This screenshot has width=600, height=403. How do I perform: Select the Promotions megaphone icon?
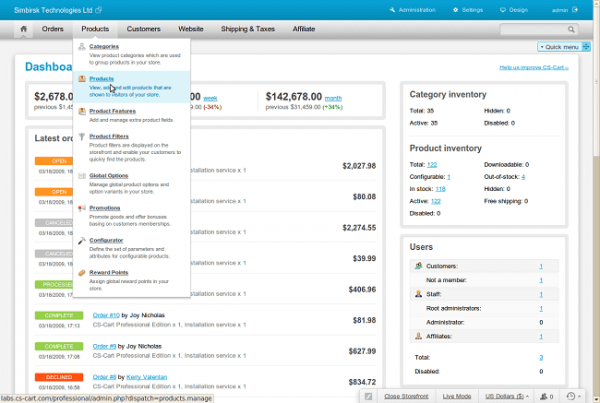tap(82, 208)
